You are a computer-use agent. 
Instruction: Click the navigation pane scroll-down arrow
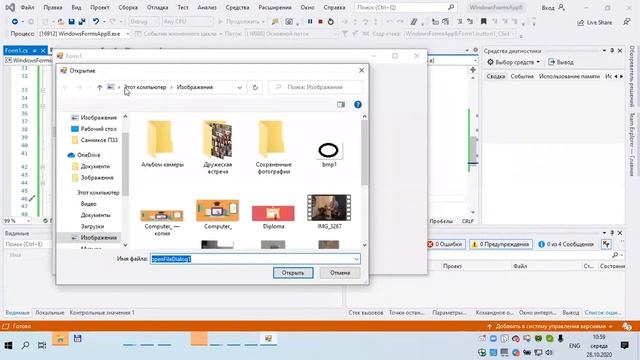click(125, 245)
